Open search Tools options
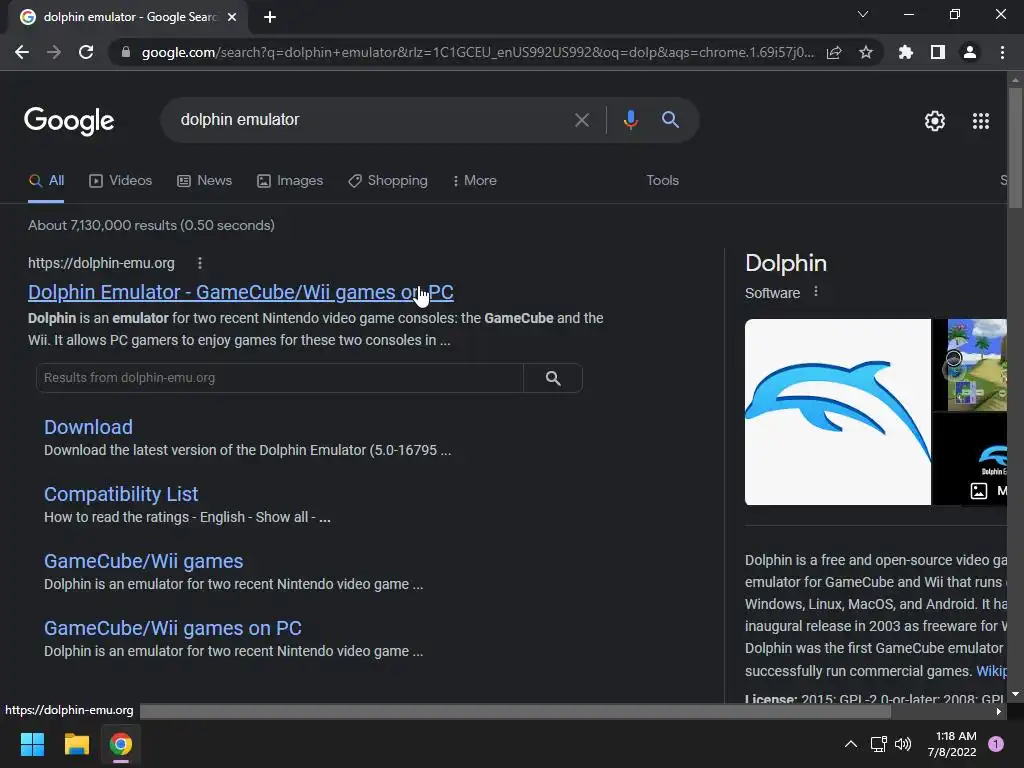 point(662,181)
